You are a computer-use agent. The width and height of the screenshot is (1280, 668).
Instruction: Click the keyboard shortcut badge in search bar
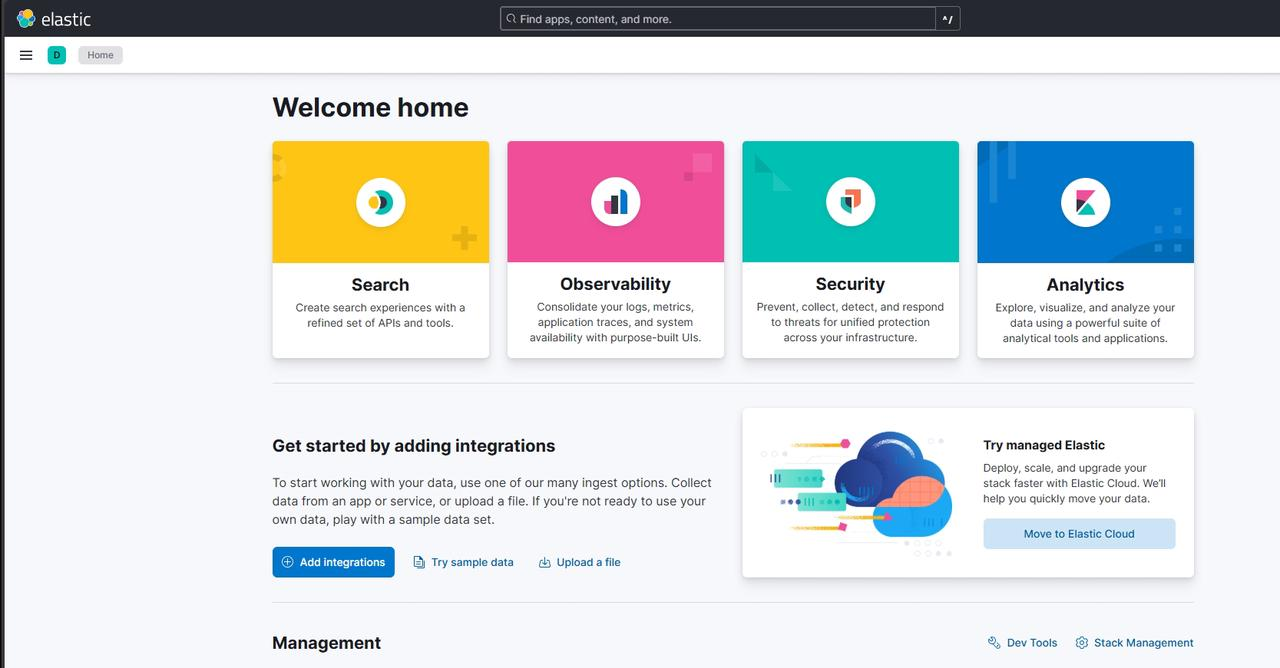point(947,18)
